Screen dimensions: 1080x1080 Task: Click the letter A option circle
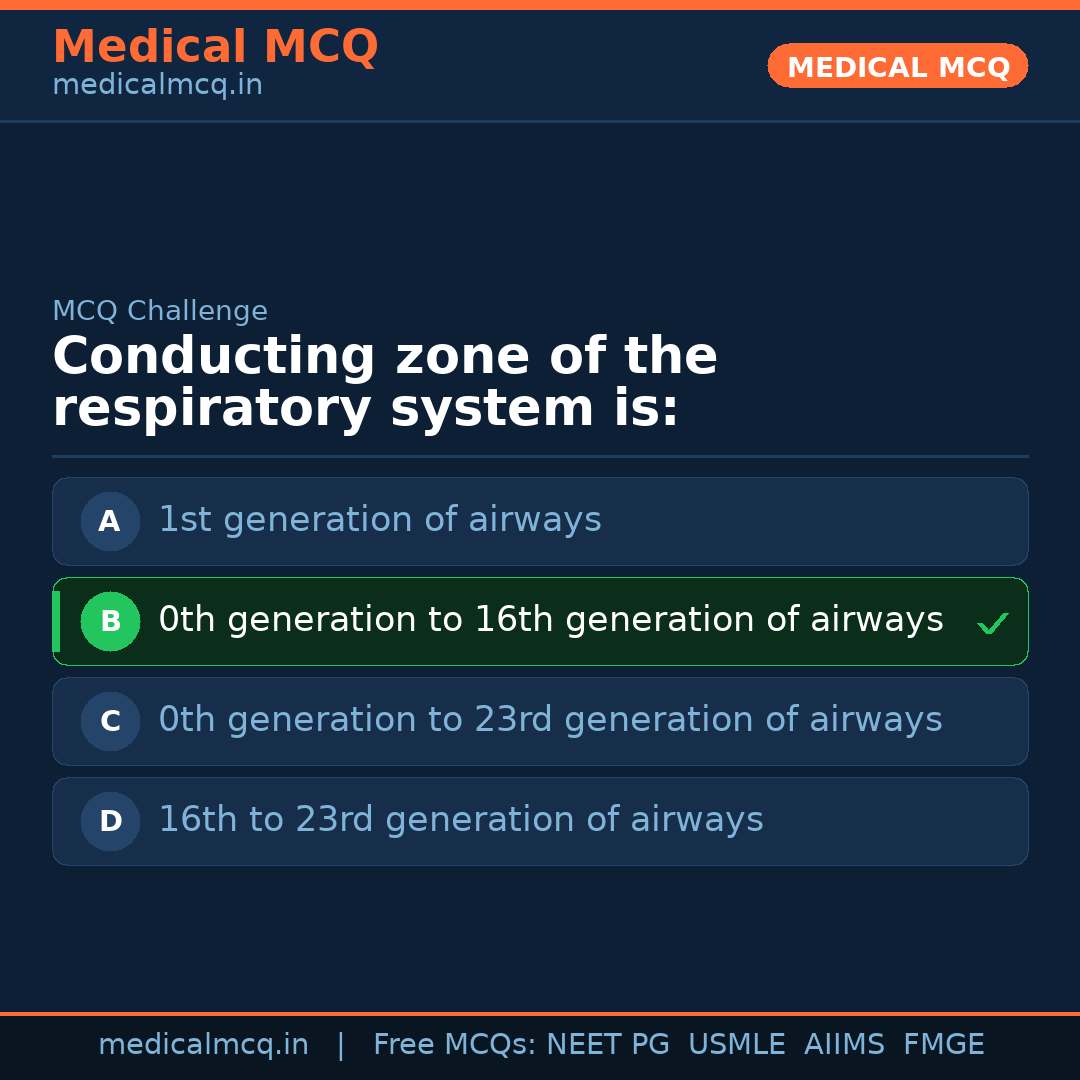click(110, 521)
